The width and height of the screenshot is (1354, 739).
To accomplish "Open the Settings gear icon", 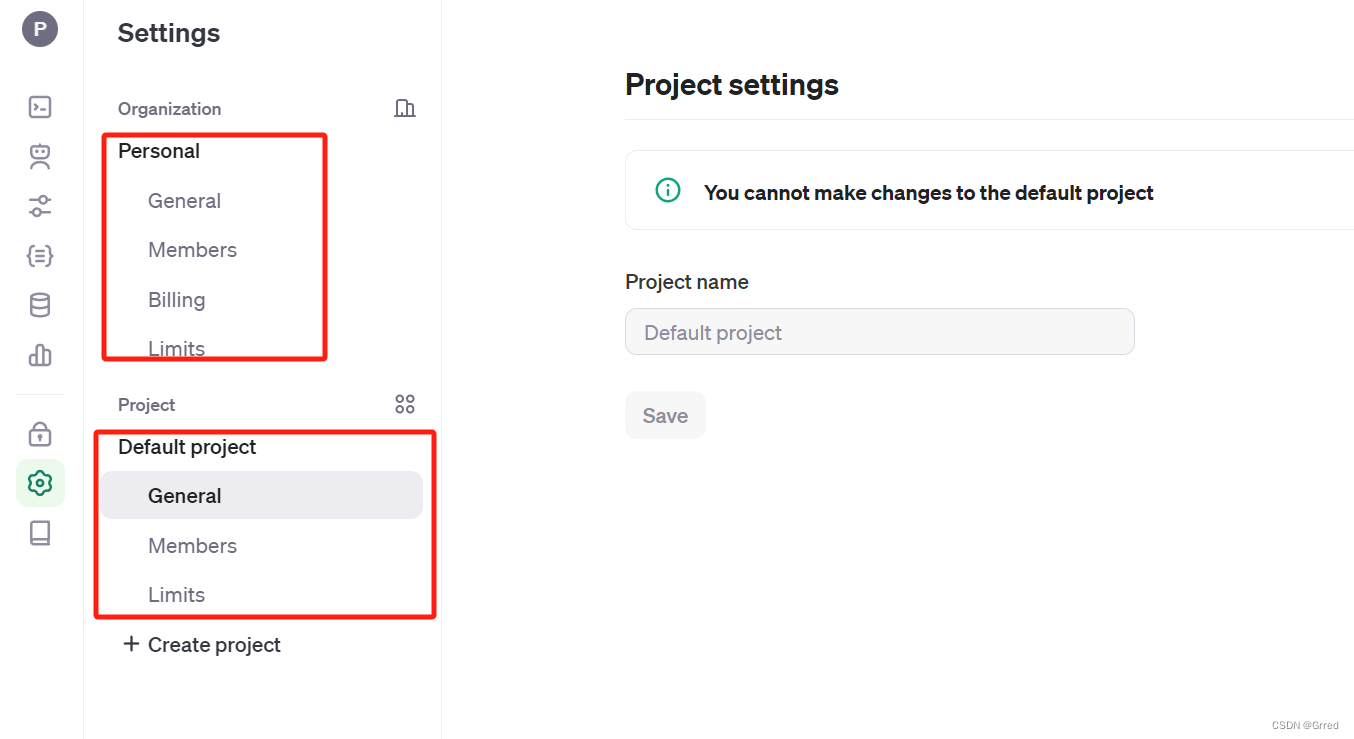I will point(40,484).
